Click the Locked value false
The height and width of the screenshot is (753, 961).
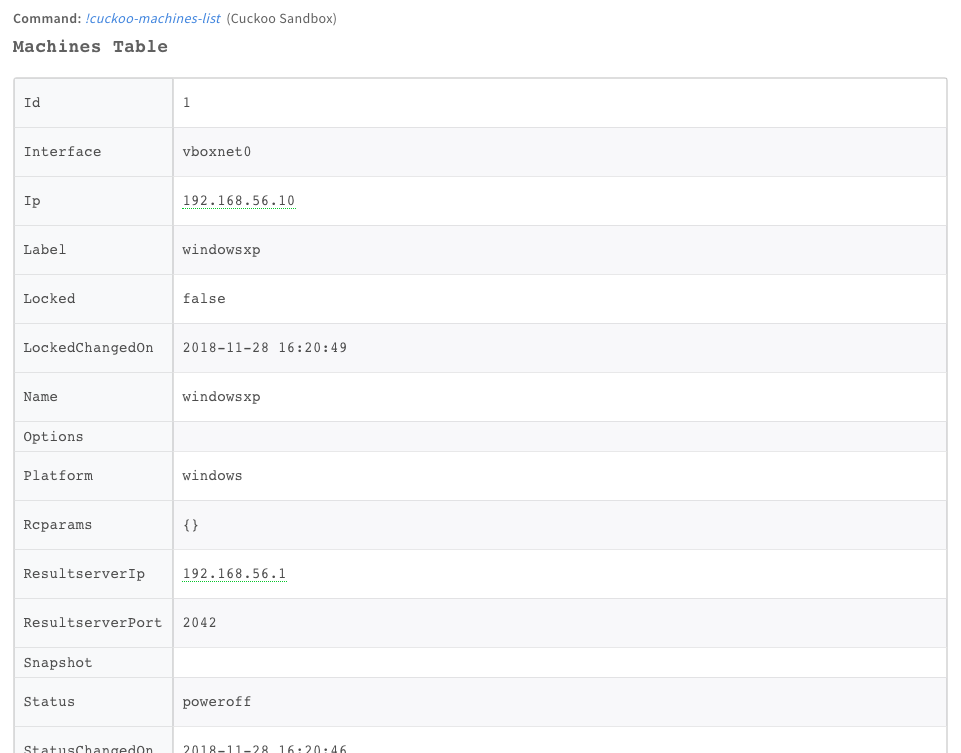coord(204,299)
